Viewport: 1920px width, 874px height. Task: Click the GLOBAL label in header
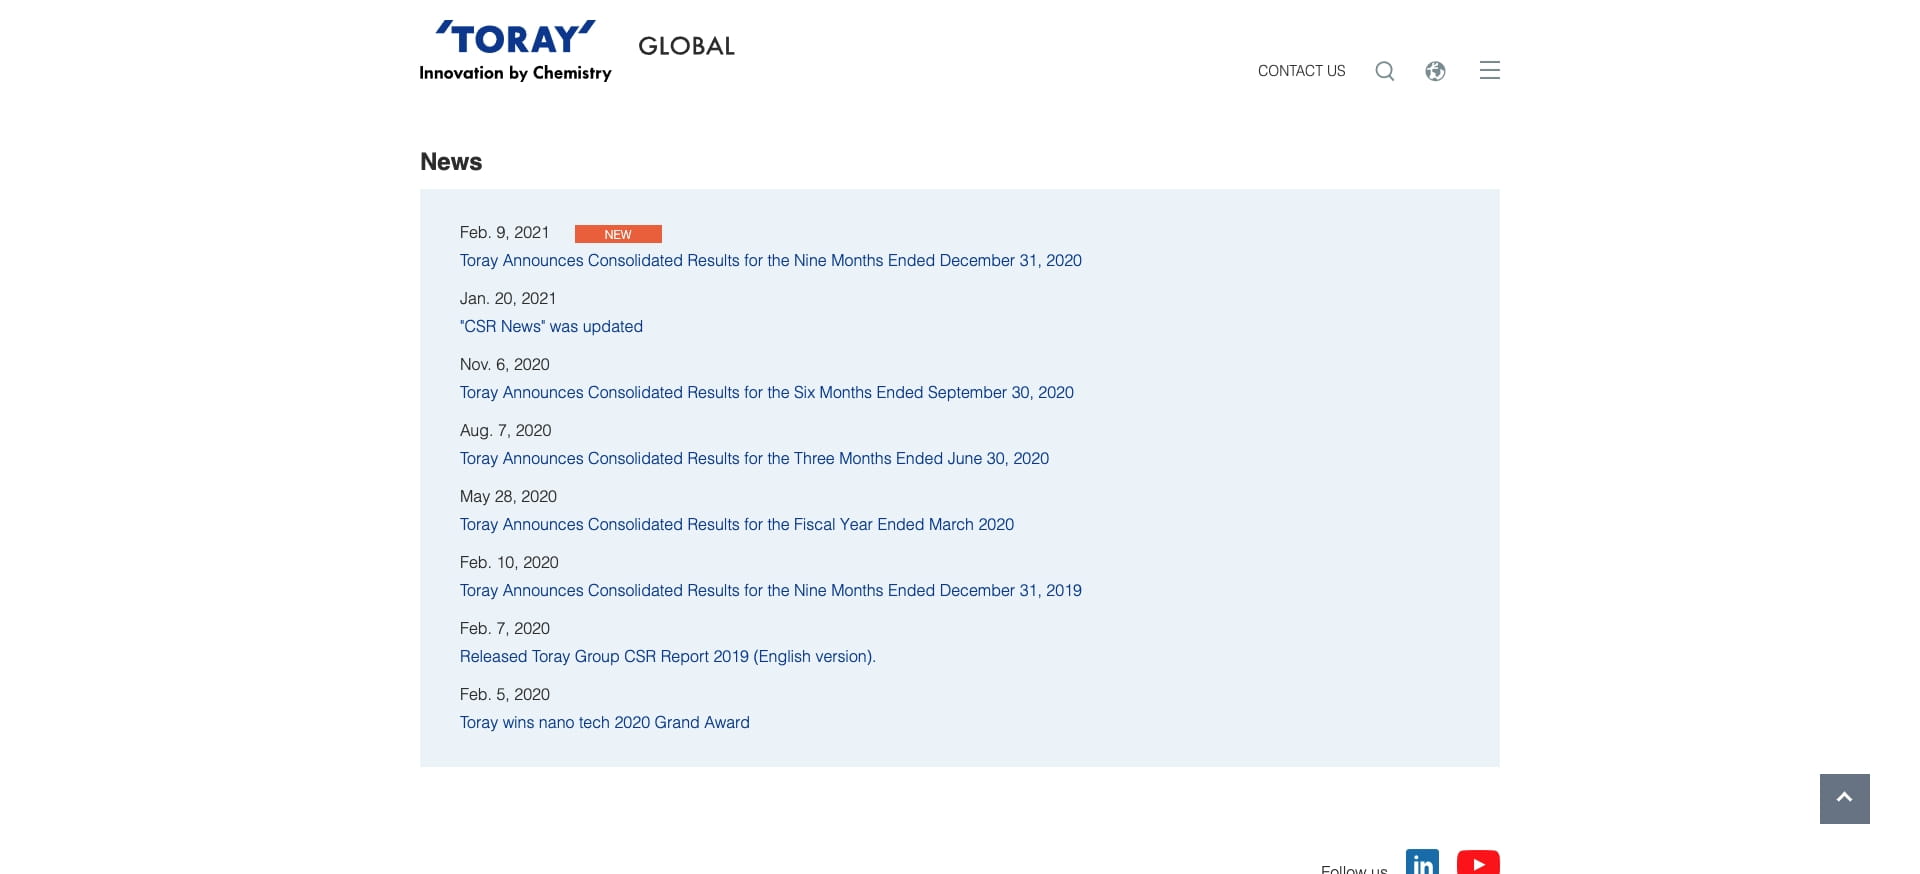coord(686,46)
